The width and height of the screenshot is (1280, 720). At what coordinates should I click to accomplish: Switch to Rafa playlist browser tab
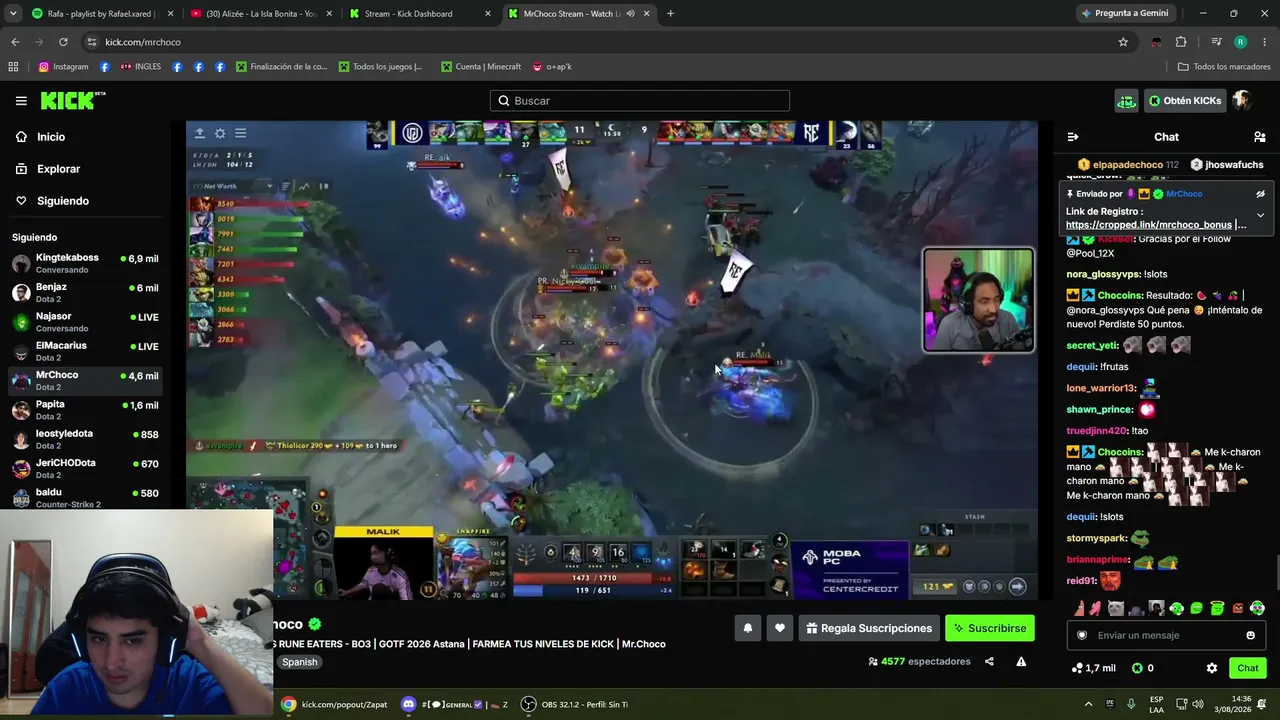click(x=101, y=14)
